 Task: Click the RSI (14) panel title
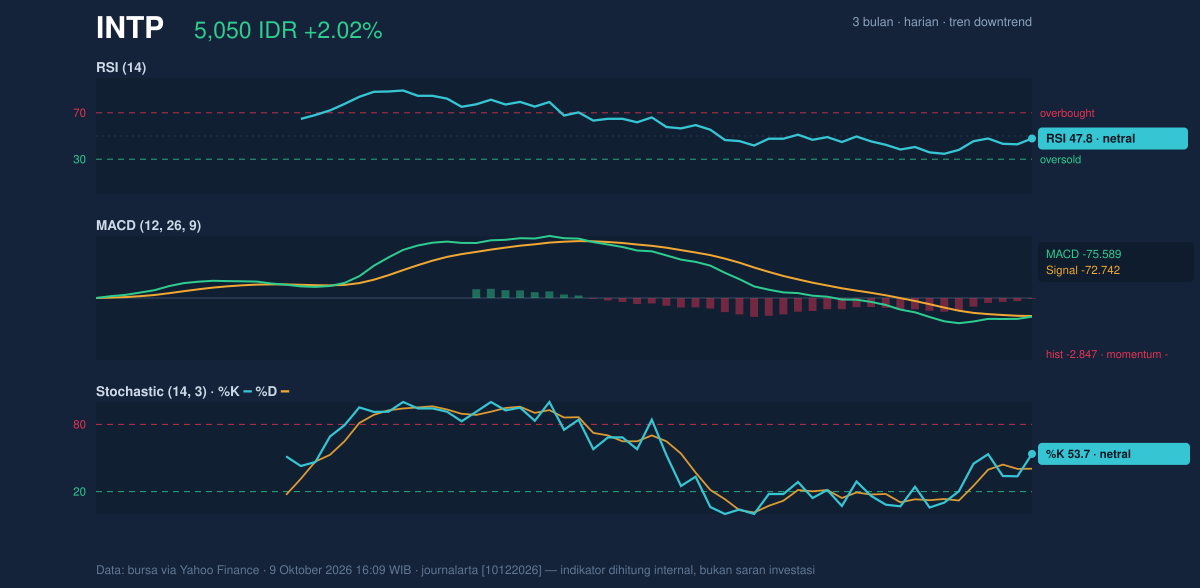(121, 68)
